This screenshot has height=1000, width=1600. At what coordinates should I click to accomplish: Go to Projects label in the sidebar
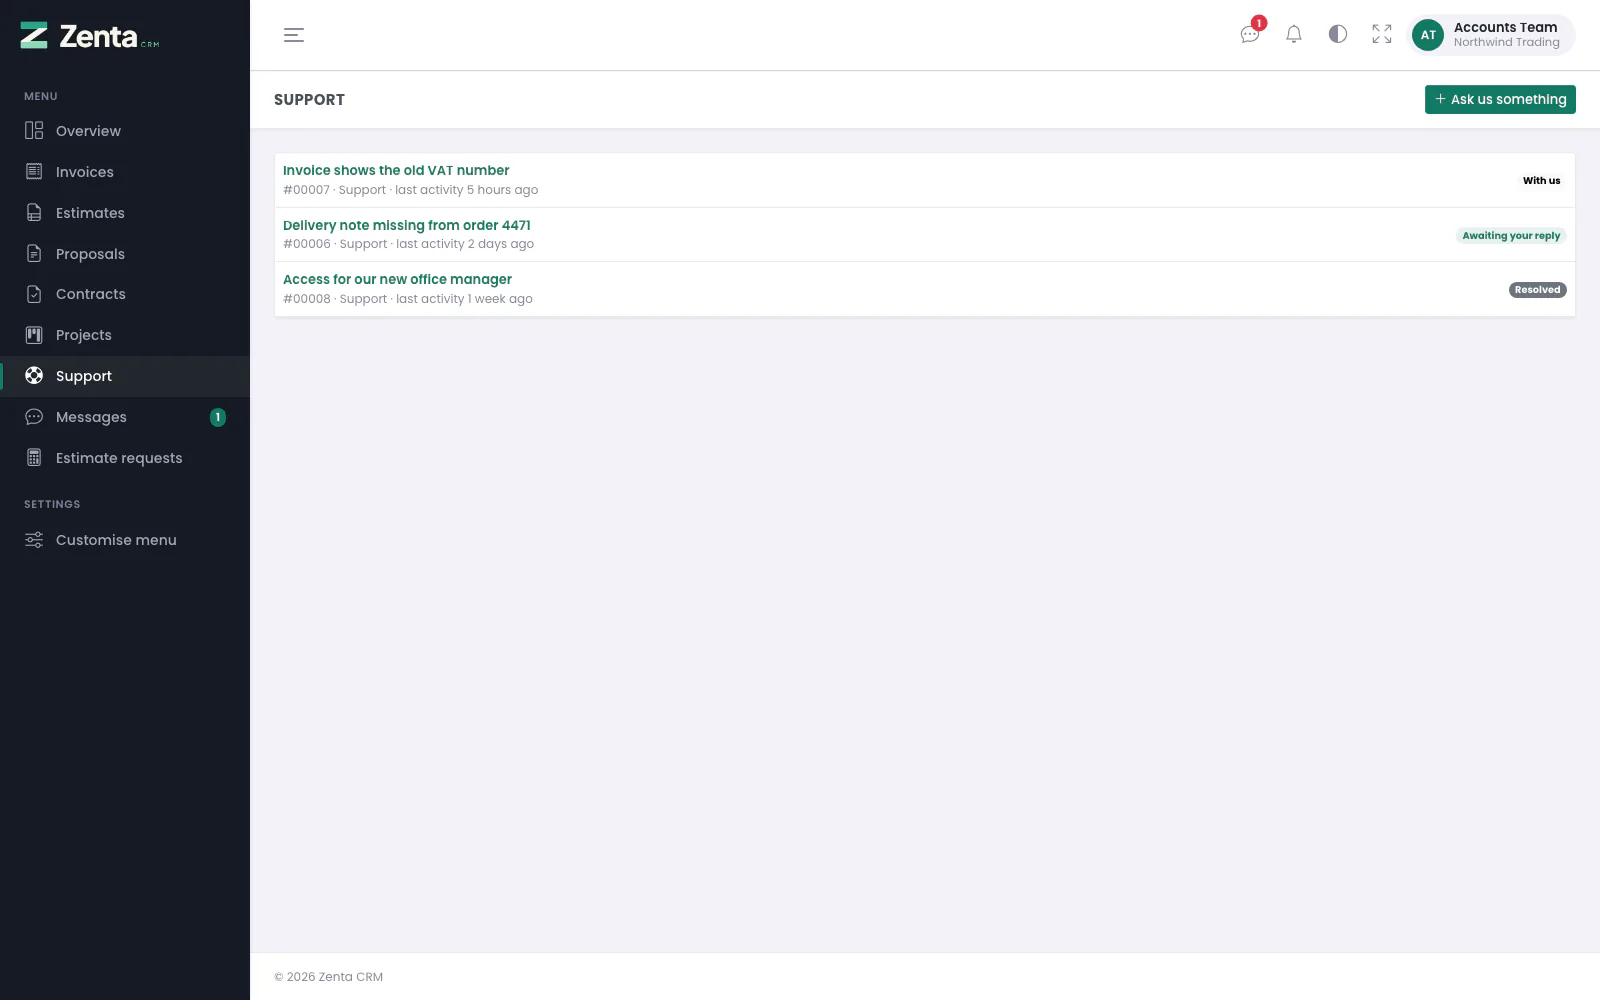click(x=84, y=335)
